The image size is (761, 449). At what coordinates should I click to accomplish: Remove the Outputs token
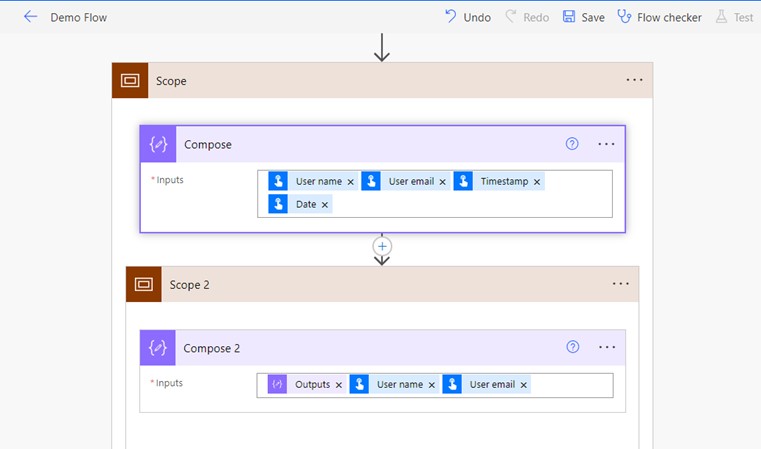339,385
